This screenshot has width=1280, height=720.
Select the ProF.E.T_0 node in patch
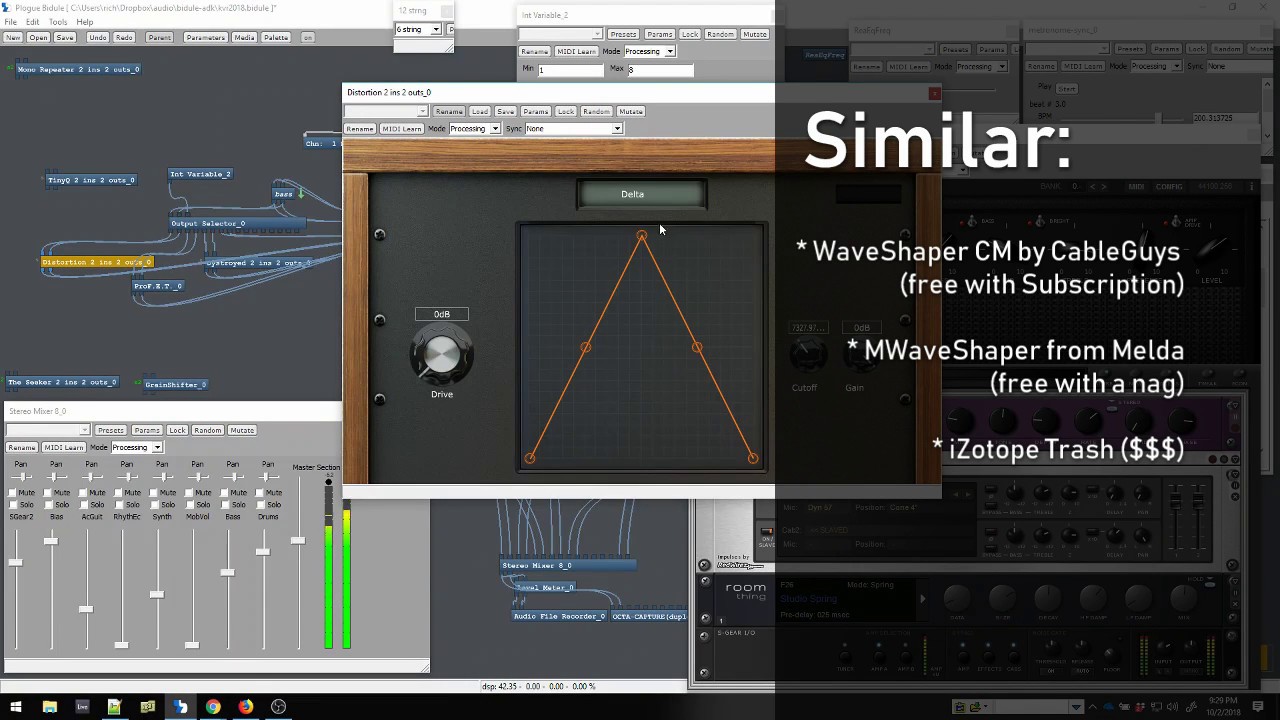pos(158,286)
